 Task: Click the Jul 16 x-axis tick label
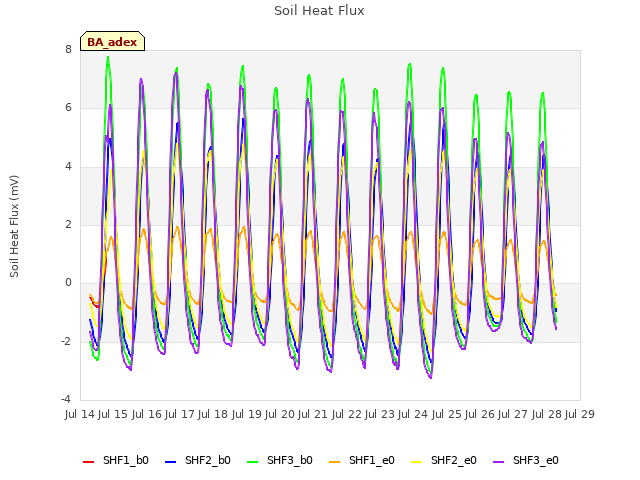(x=147, y=414)
